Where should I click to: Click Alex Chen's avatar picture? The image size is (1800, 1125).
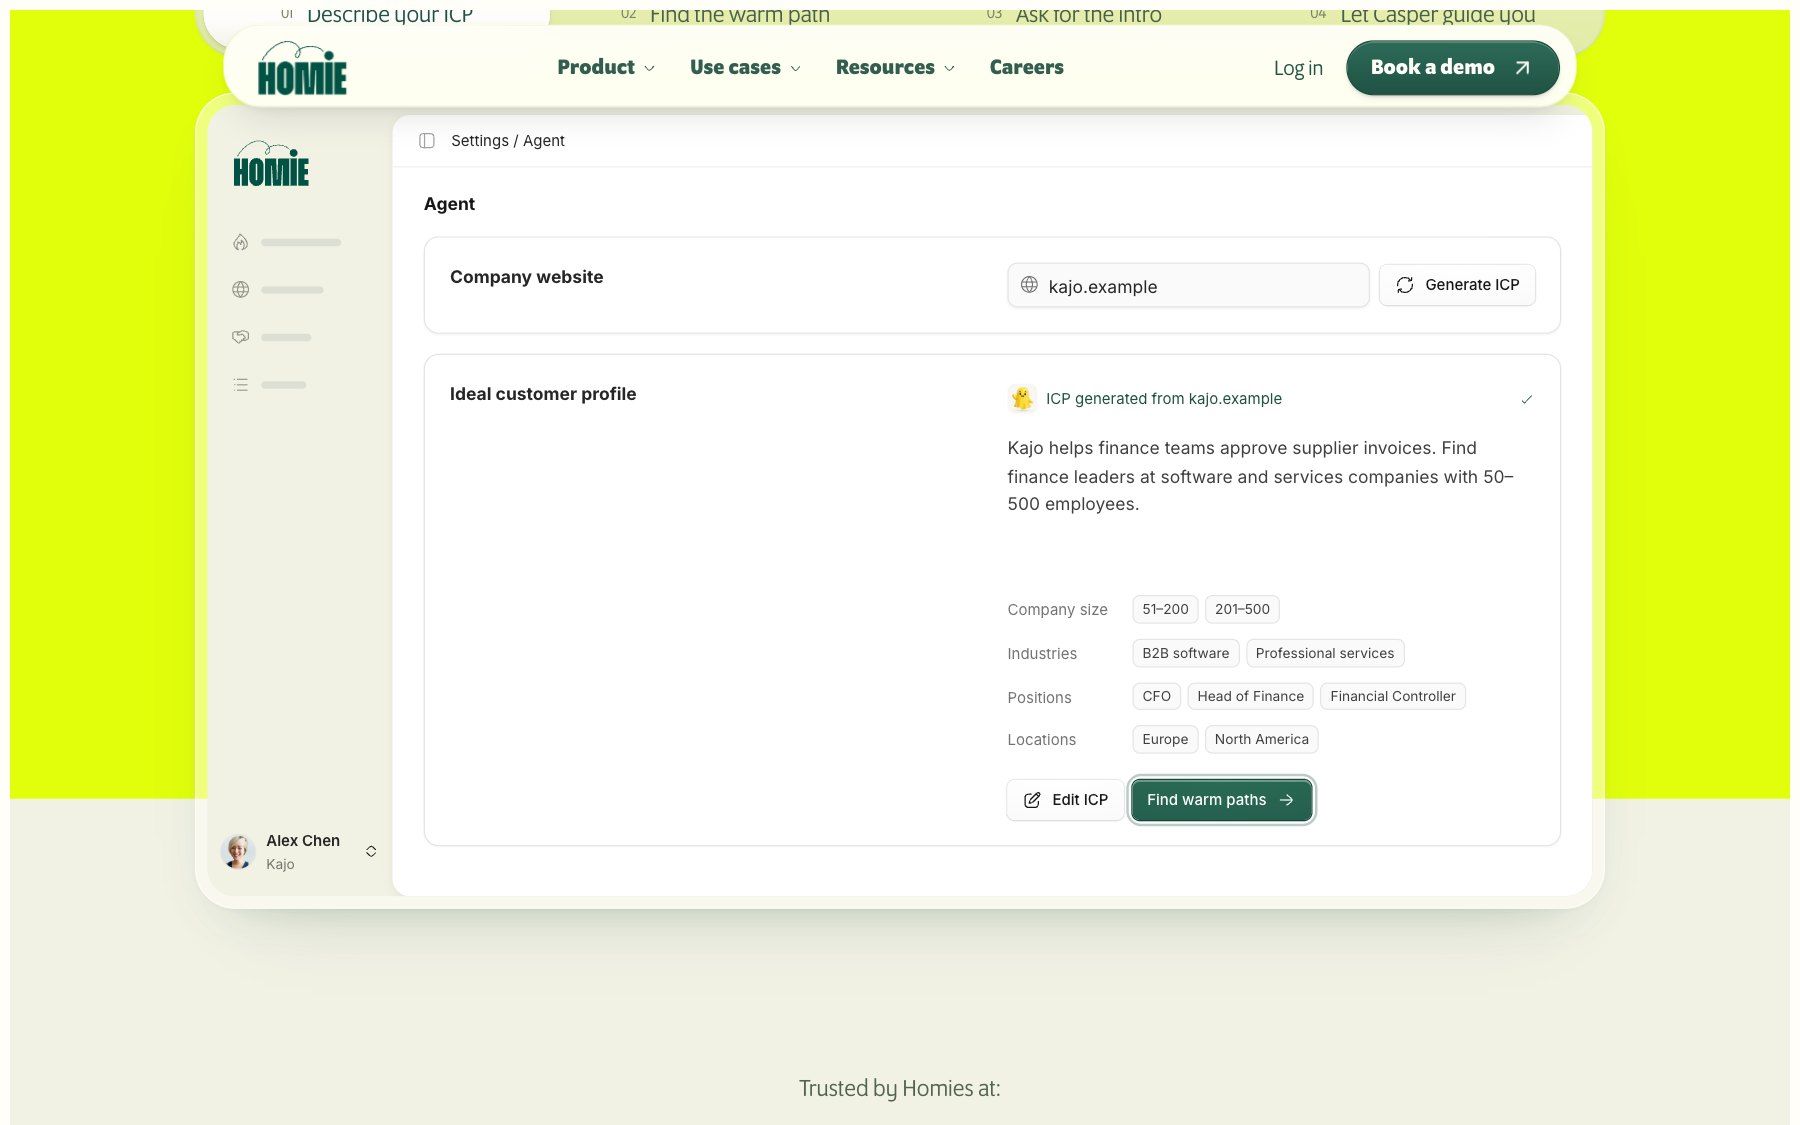tap(238, 852)
